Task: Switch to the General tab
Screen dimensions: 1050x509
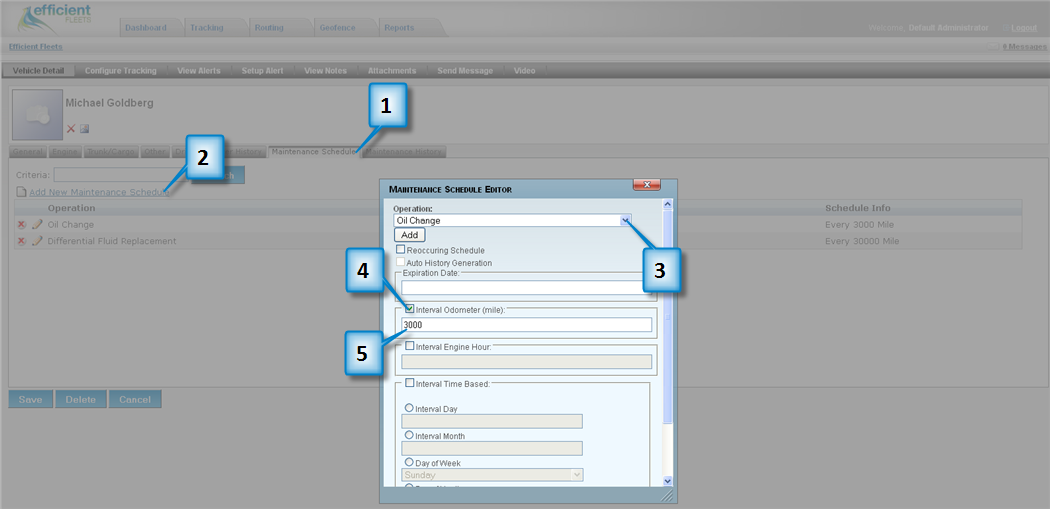Action: pos(28,152)
